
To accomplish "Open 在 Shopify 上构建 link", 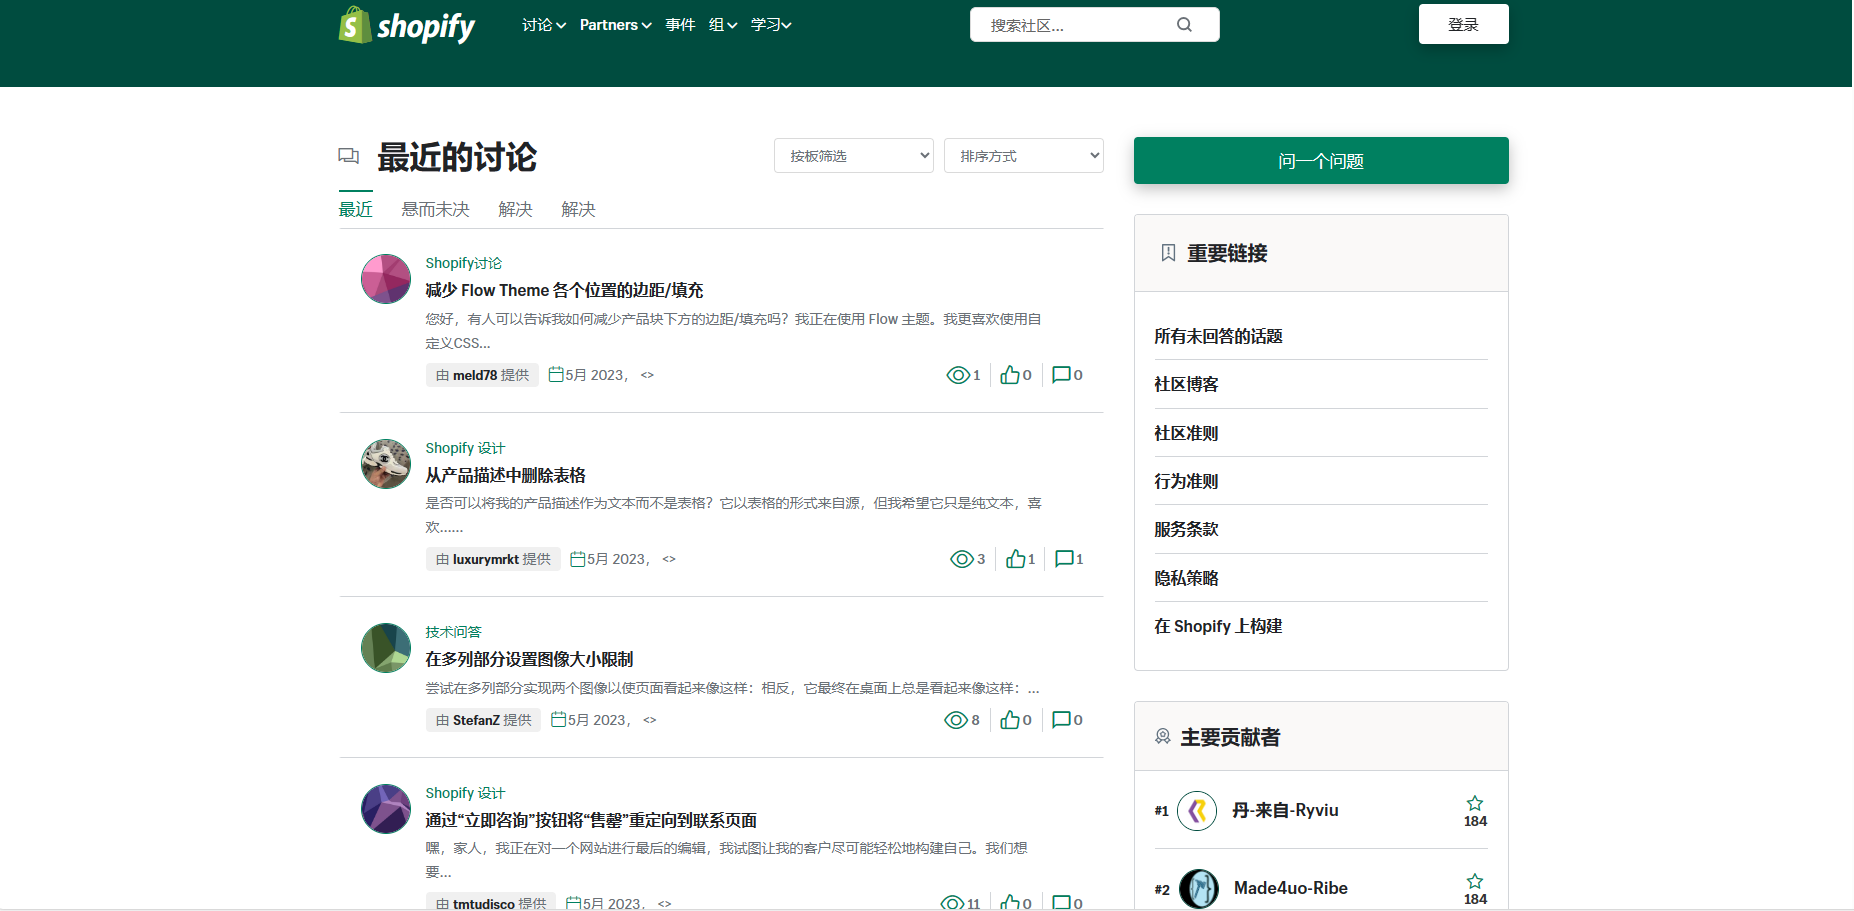I will click(x=1218, y=626).
